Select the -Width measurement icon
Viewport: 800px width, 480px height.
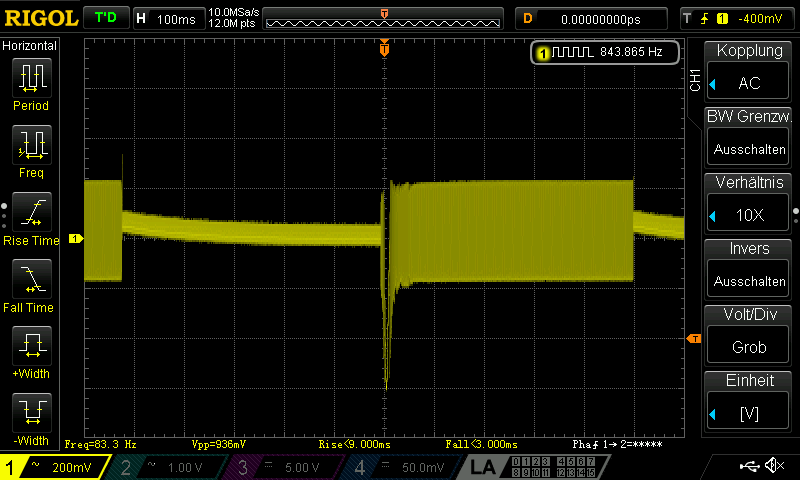pyautogui.click(x=32, y=412)
